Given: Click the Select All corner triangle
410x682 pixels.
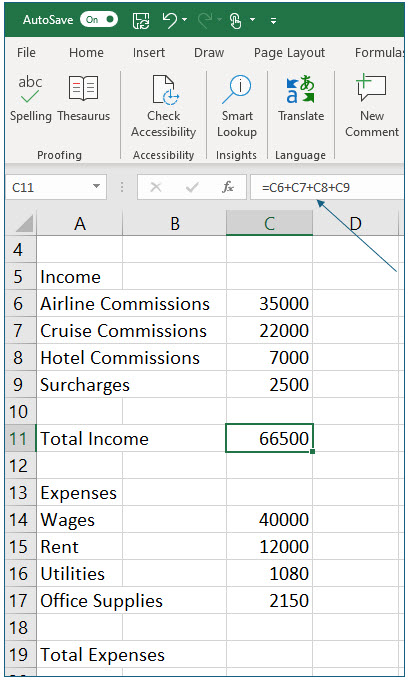Looking at the screenshot, I should coord(22,224).
